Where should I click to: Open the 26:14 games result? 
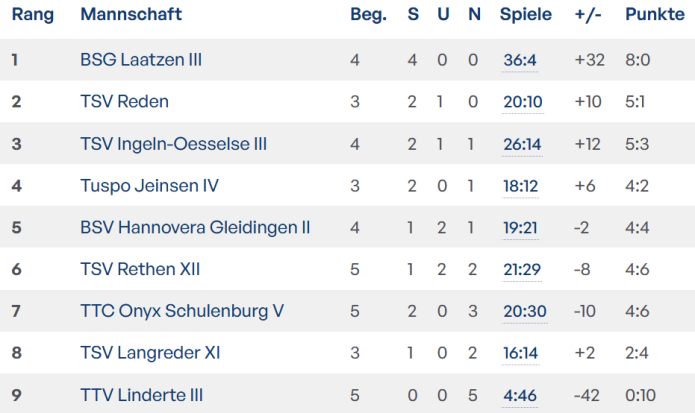click(522, 144)
